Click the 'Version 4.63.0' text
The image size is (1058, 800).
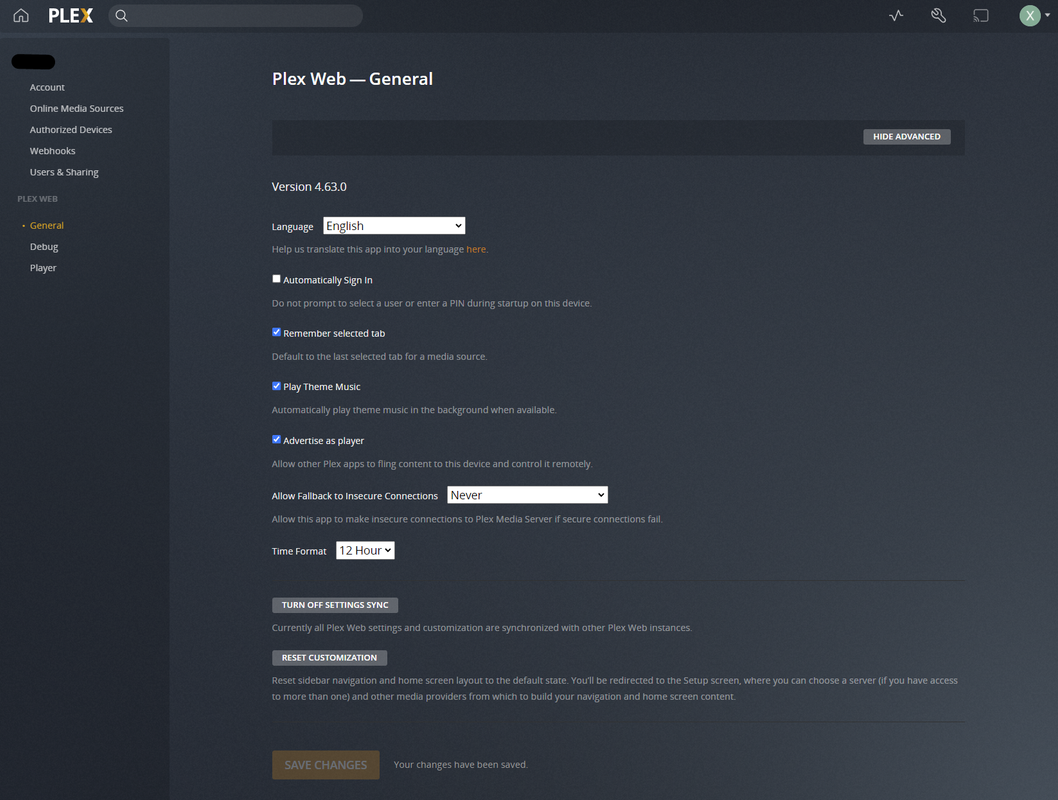[309, 187]
